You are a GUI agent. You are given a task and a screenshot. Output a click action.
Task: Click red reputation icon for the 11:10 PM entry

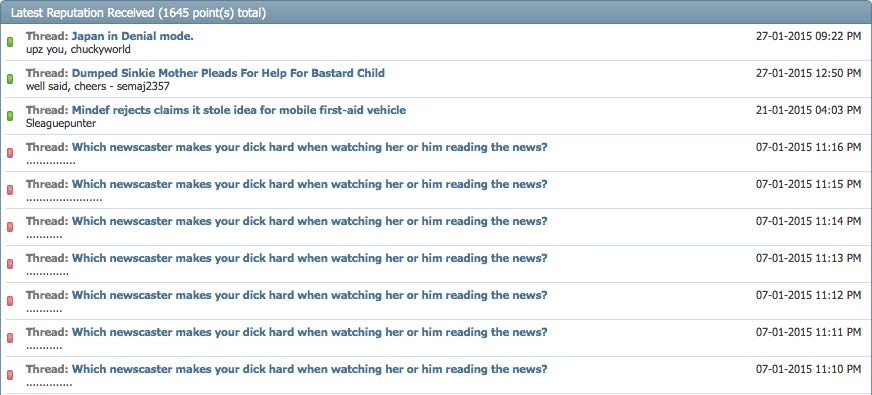click(10, 374)
